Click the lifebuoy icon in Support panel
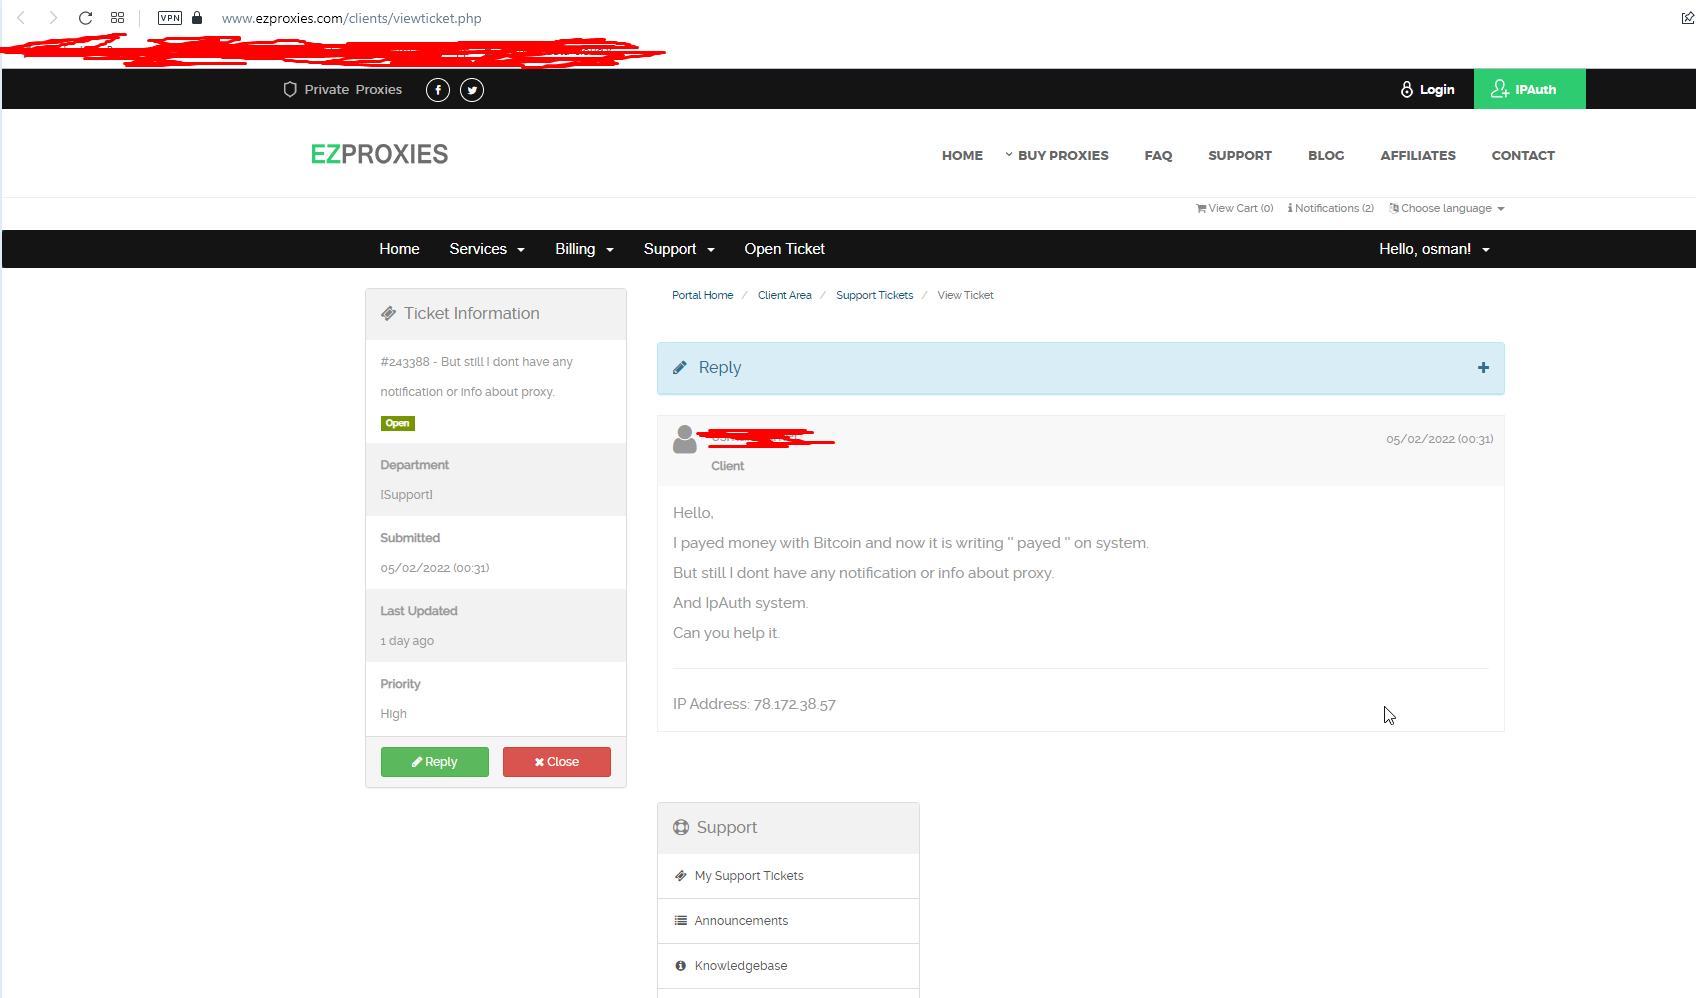The image size is (1696, 998). (681, 827)
